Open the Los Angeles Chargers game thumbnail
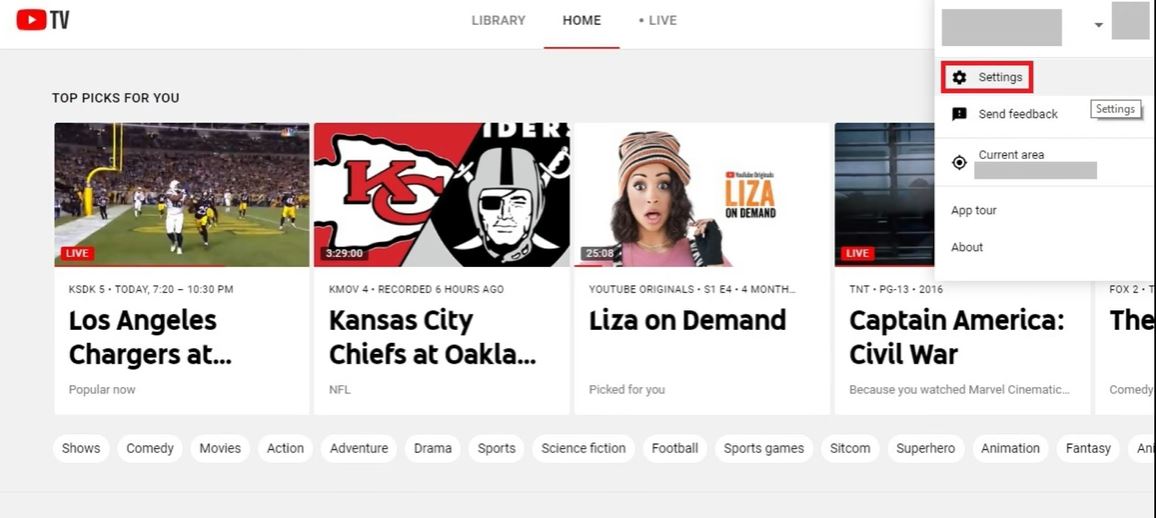This screenshot has height=518, width=1156. point(182,195)
